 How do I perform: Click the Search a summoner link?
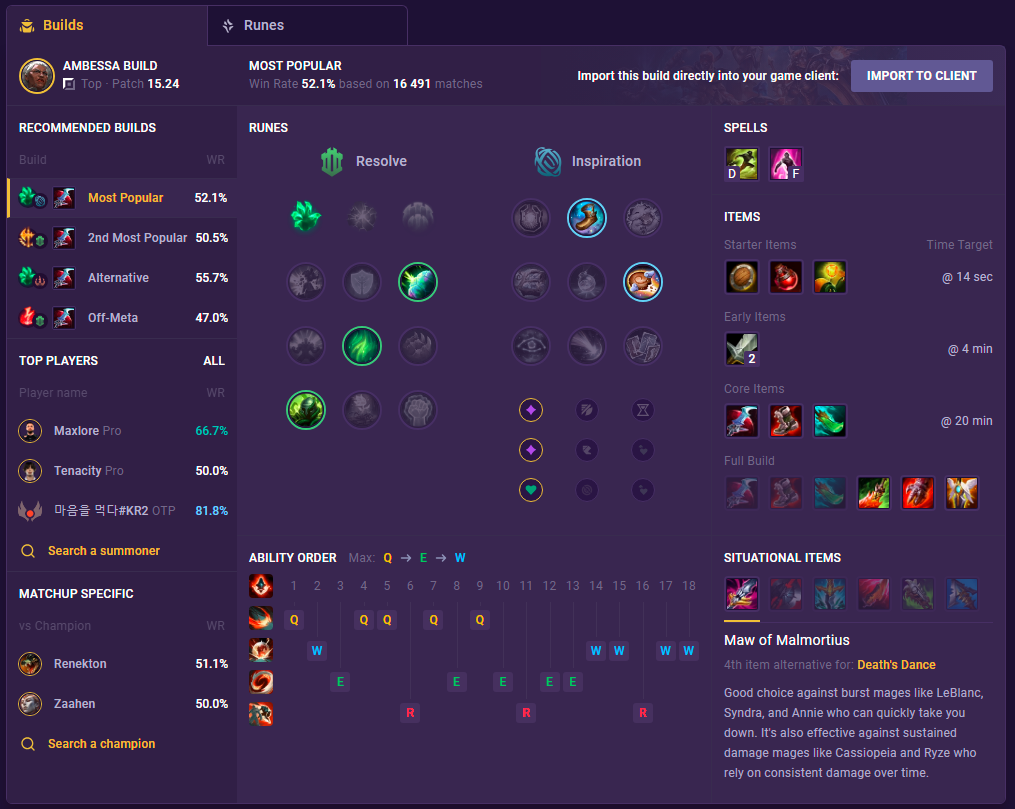click(104, 551)
